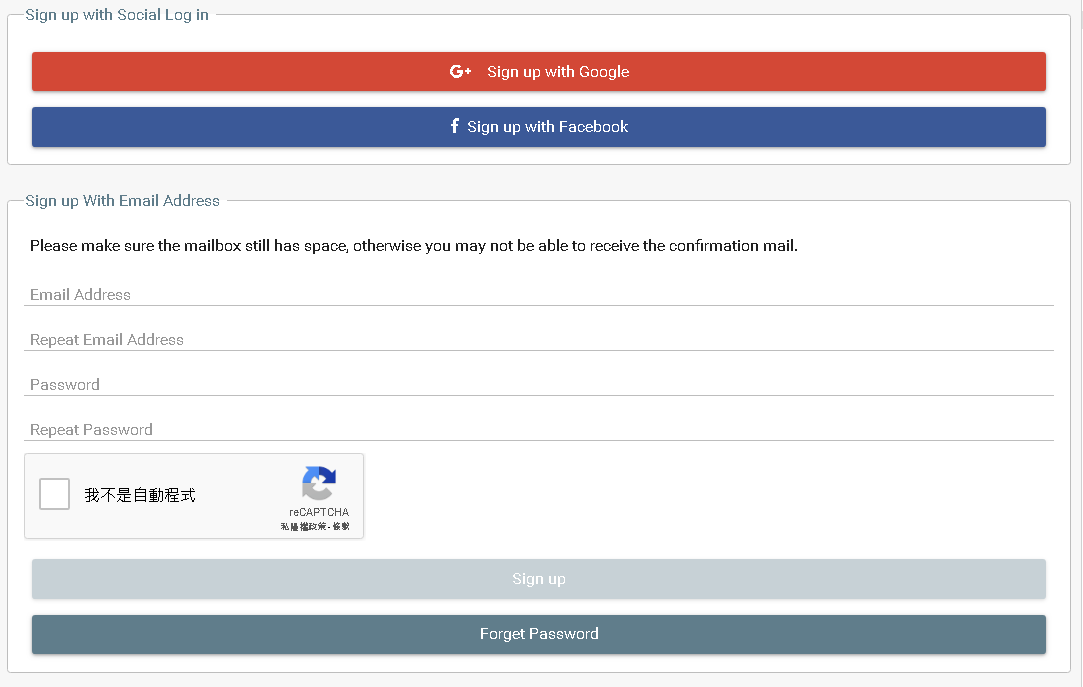Select the Password input field
This screenshot has height=687, width=1083.
[538, 385]
